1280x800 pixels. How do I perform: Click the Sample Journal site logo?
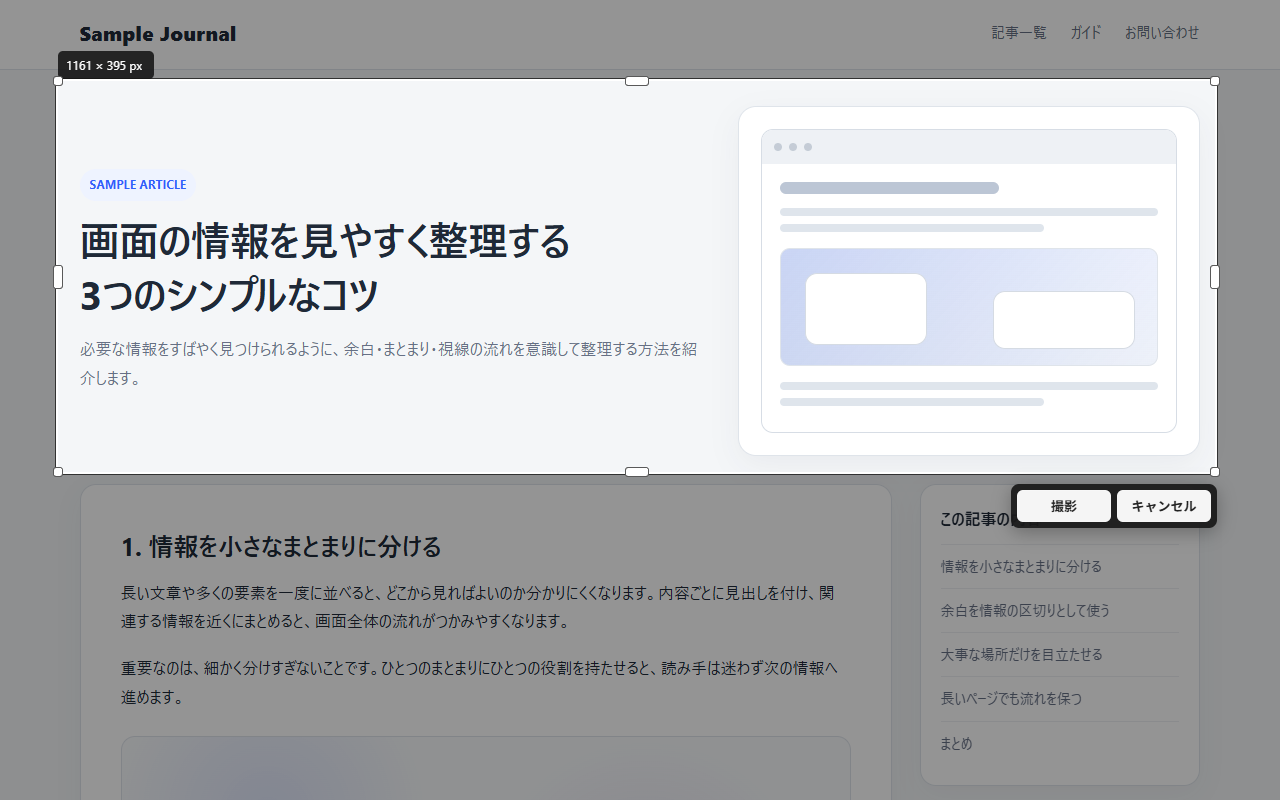158,34
